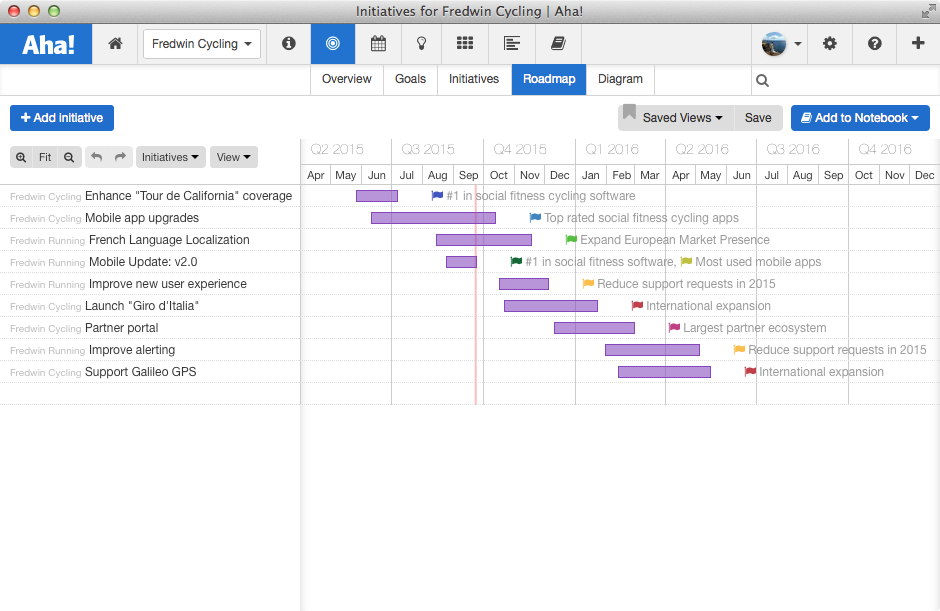Click the flag for Top rated social fitness cycling apps
Image resolution: width=940 pixels, height=611 pixels.
[x=535, y=218]
